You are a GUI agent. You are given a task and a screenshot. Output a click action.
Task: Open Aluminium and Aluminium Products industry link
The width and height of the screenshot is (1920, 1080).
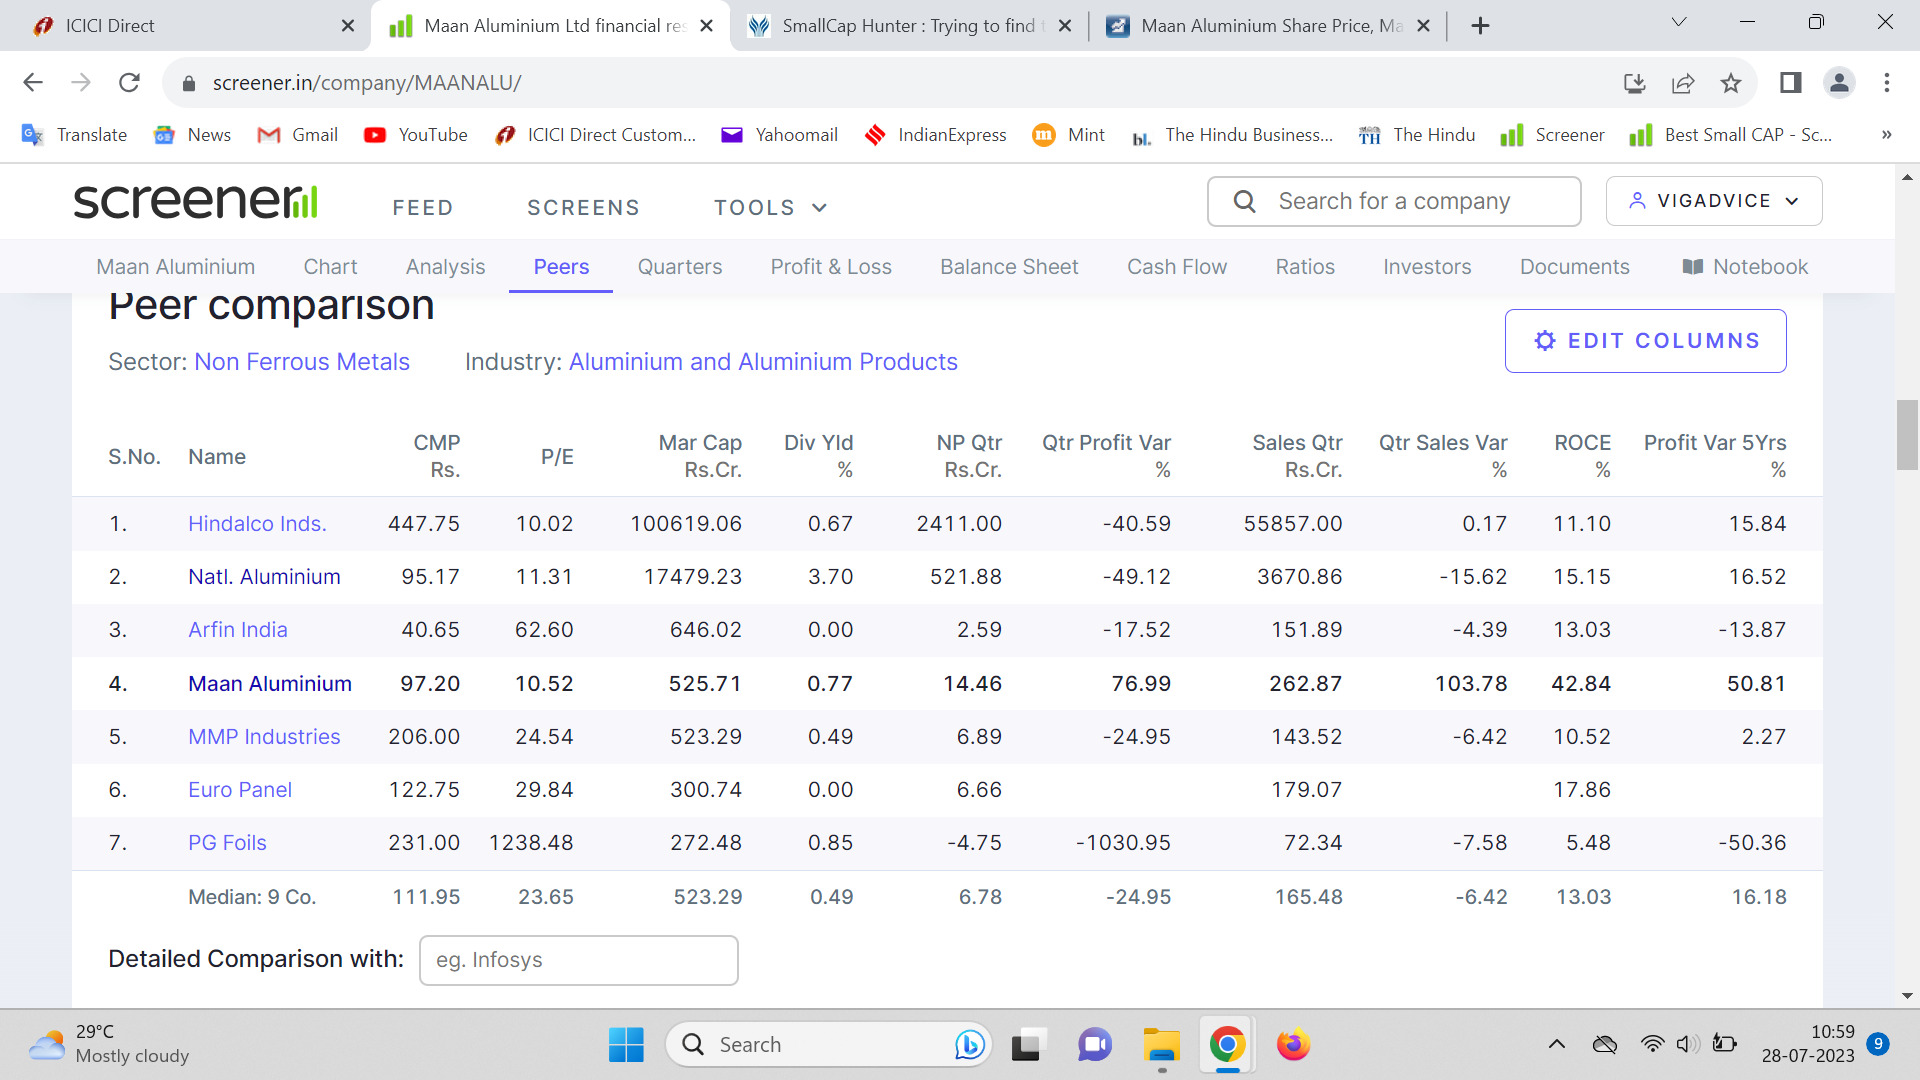[763, 362]
